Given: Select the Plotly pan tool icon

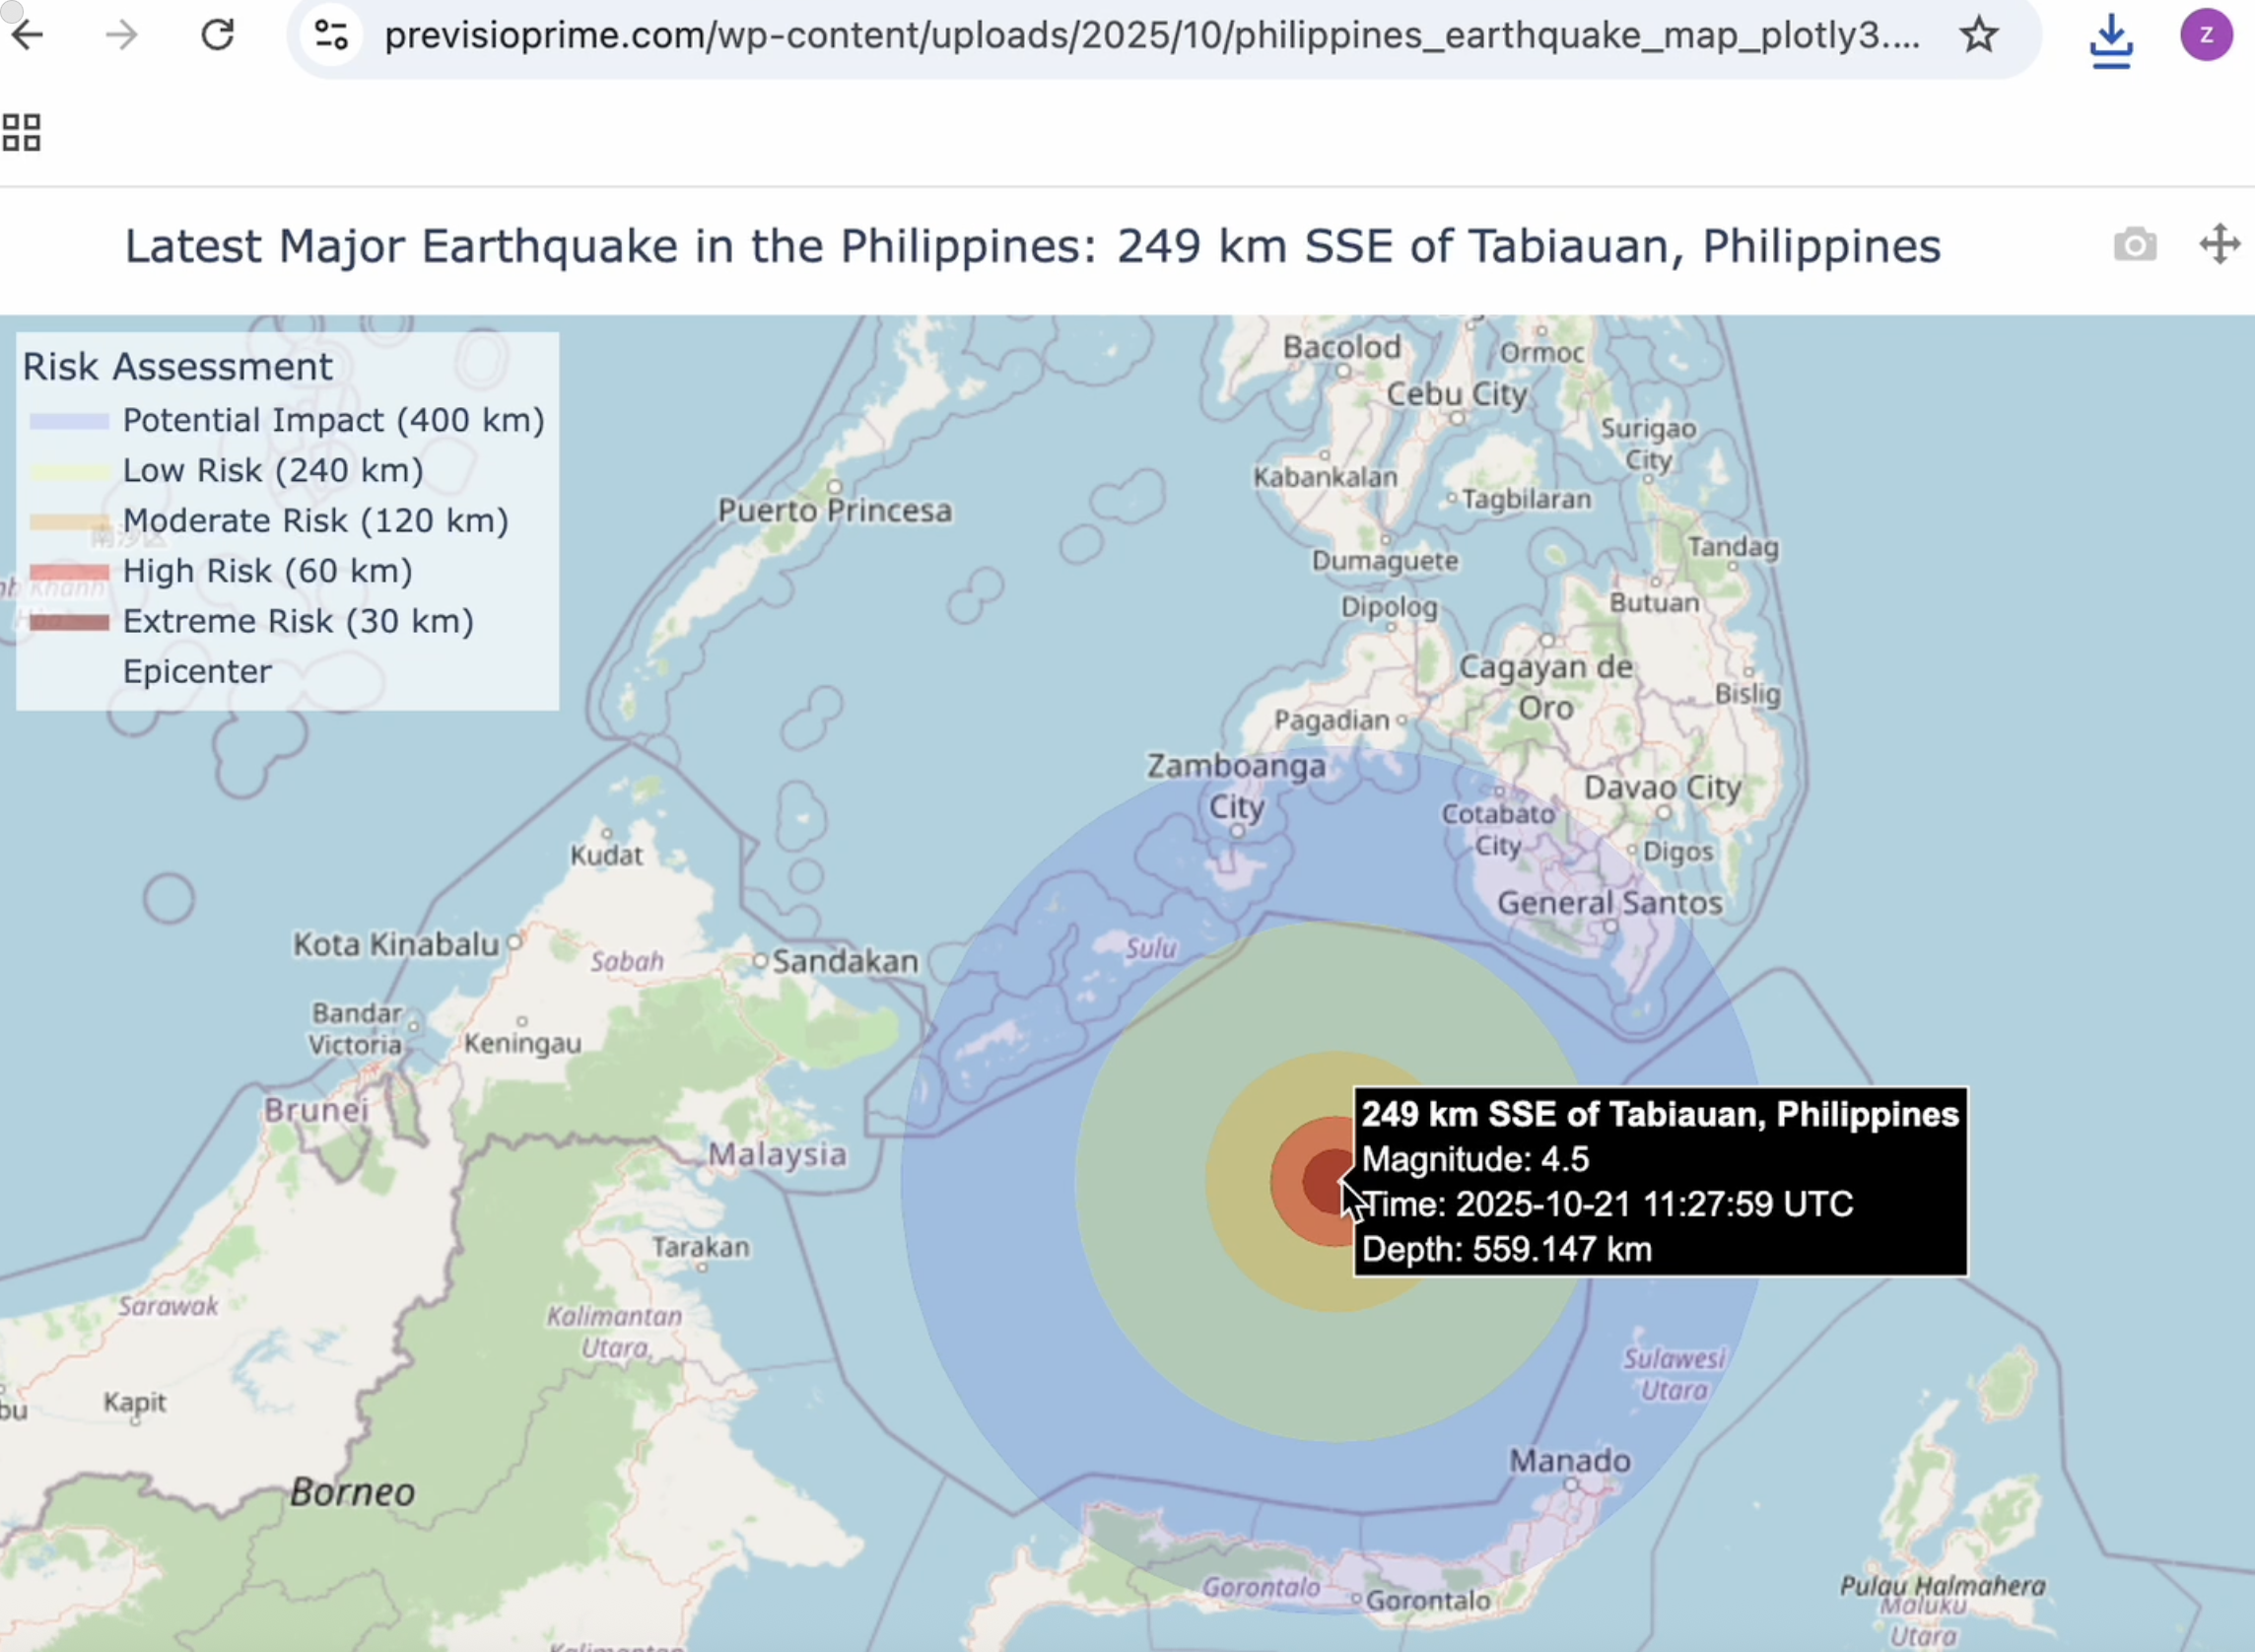Looking at the screenshot, I should (x=2219, y=245).
